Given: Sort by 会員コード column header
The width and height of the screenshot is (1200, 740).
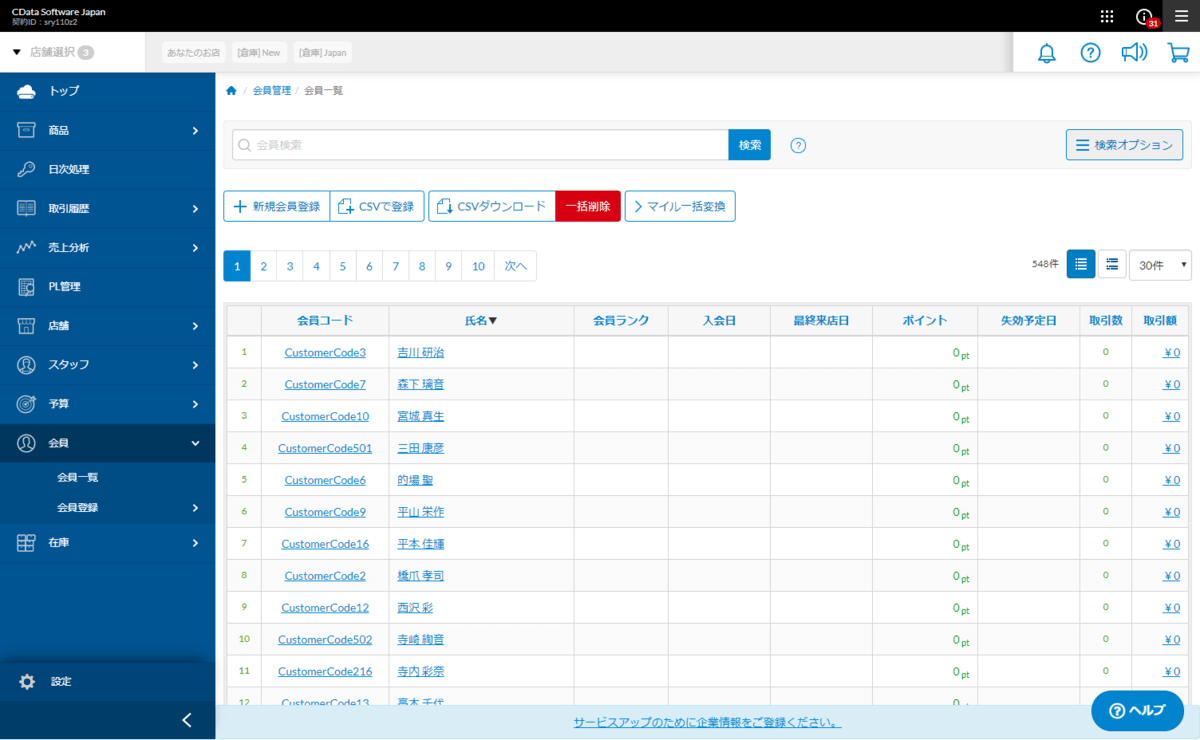Looking at the screenshot, I should point(325,321).
